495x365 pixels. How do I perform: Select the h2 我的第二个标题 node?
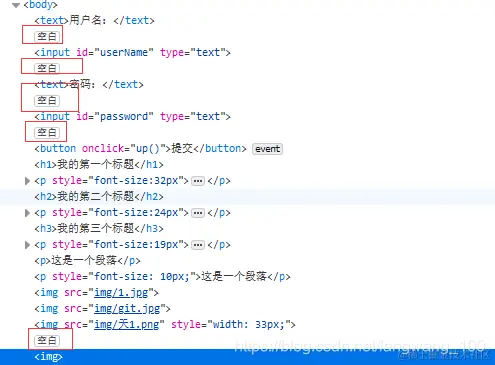99,196
